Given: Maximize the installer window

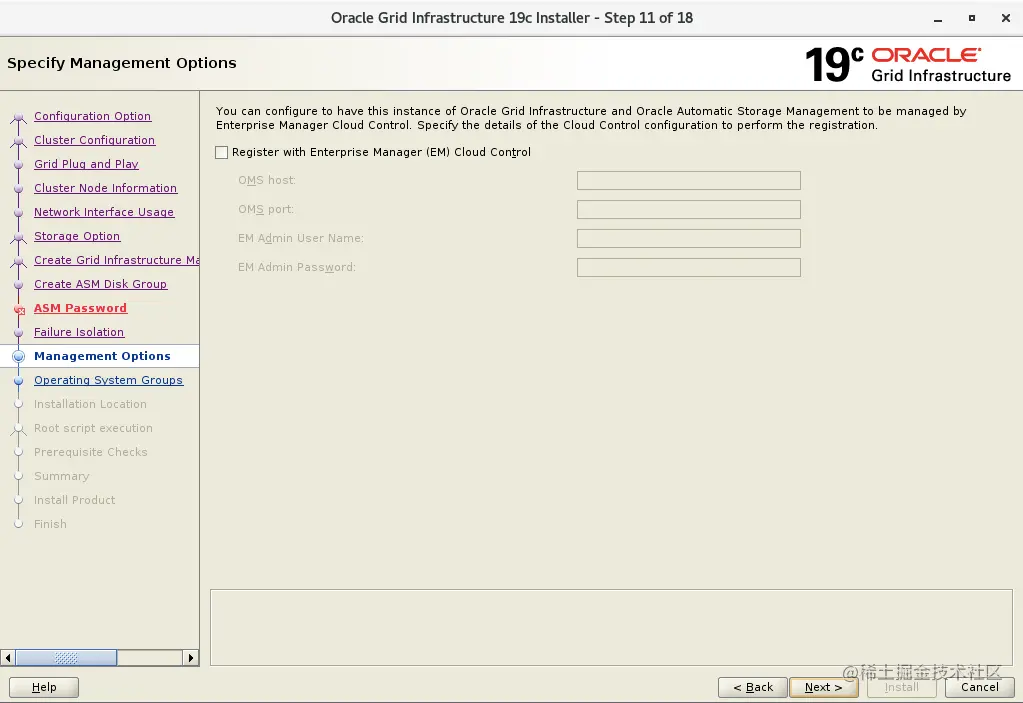Looking at the screenshot, I should tap(971, 19).
